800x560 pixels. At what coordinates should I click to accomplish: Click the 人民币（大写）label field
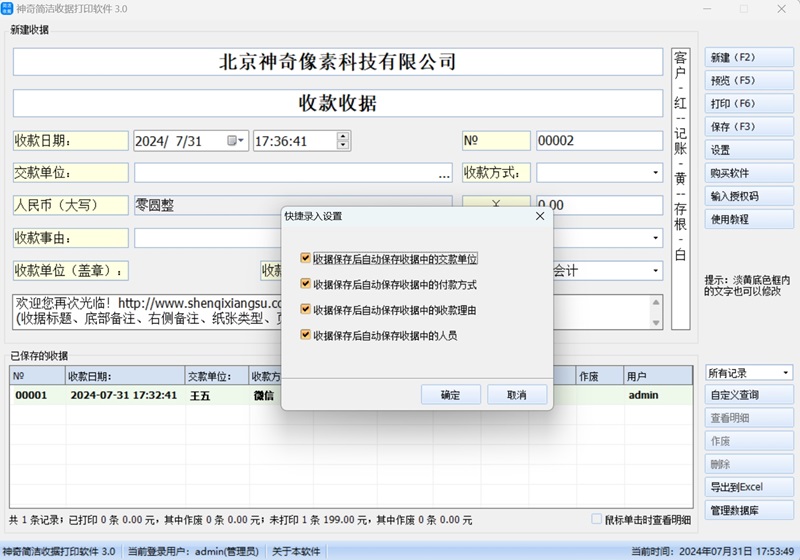point(70,205)
